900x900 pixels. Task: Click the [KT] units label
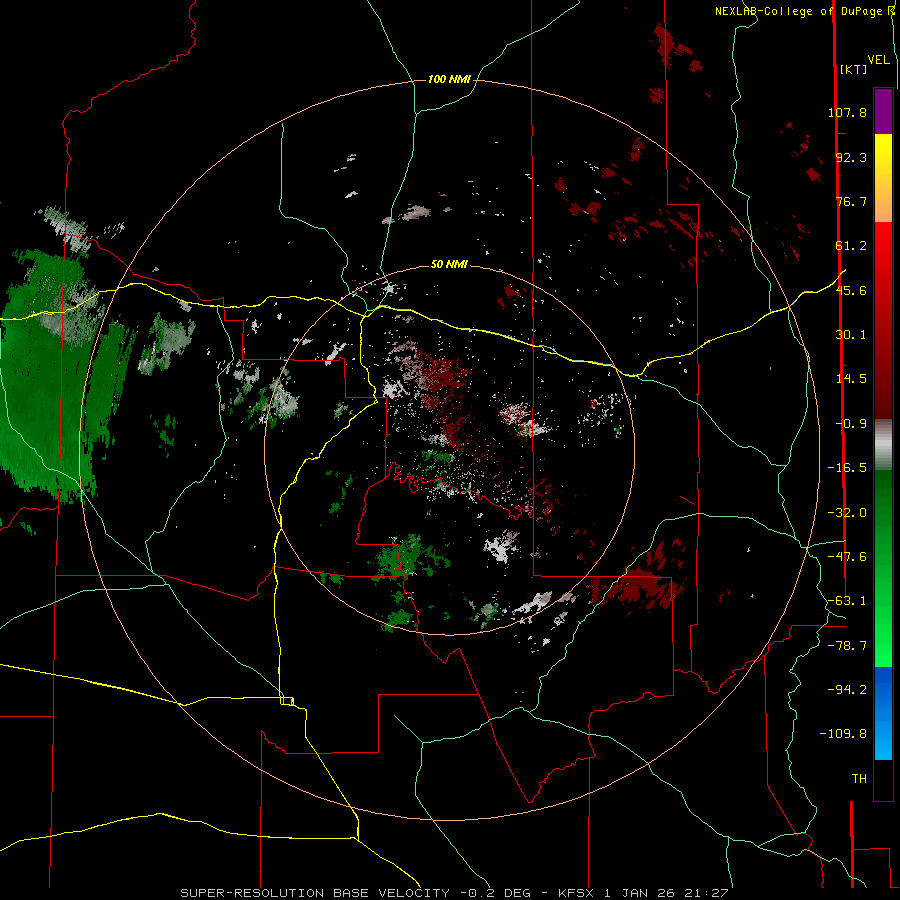[854, 69]
